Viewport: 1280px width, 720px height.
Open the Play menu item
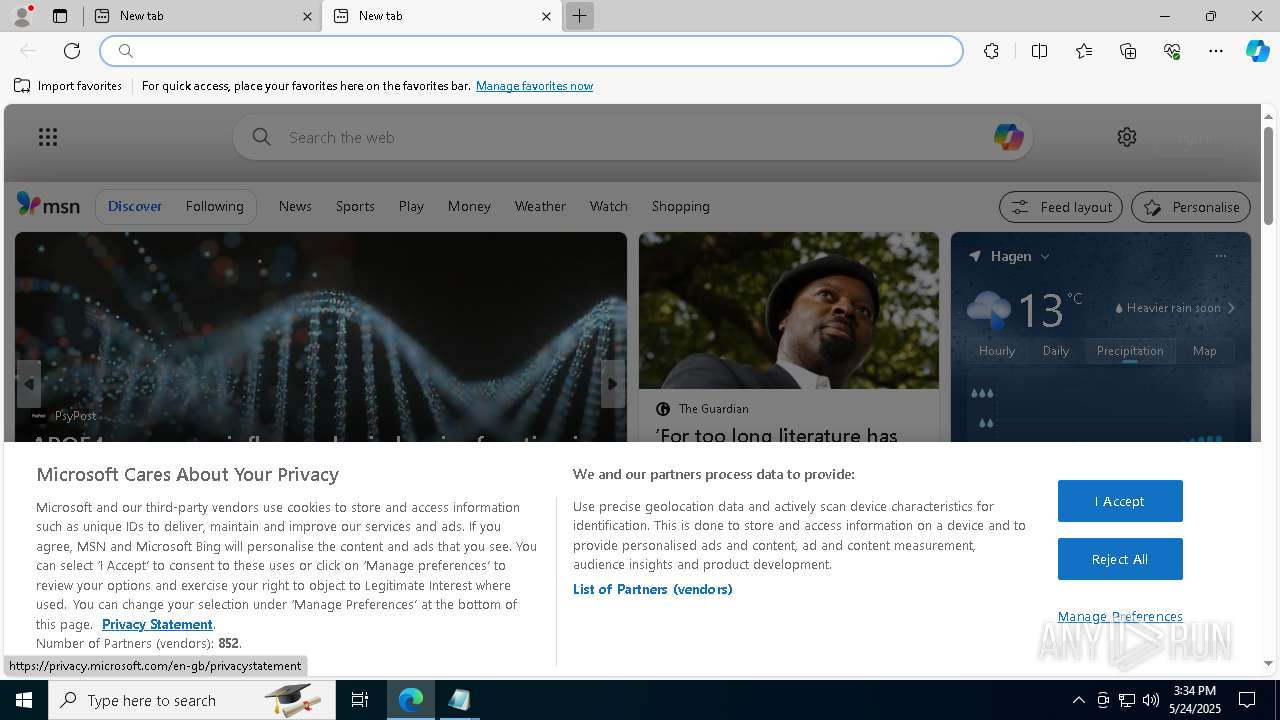[x=411, y=206]
